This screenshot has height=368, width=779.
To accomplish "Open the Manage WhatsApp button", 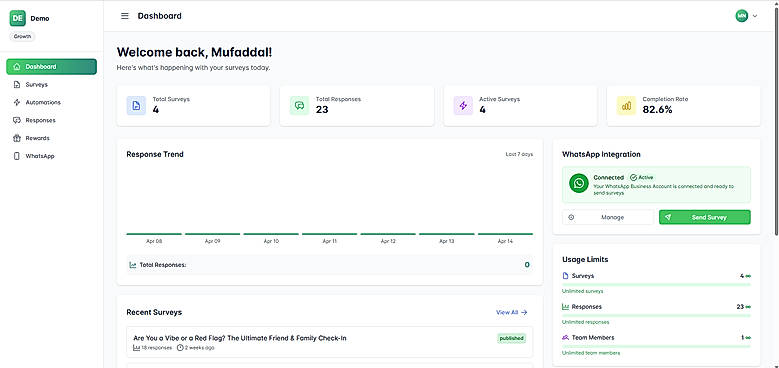I will click(608, 217).
